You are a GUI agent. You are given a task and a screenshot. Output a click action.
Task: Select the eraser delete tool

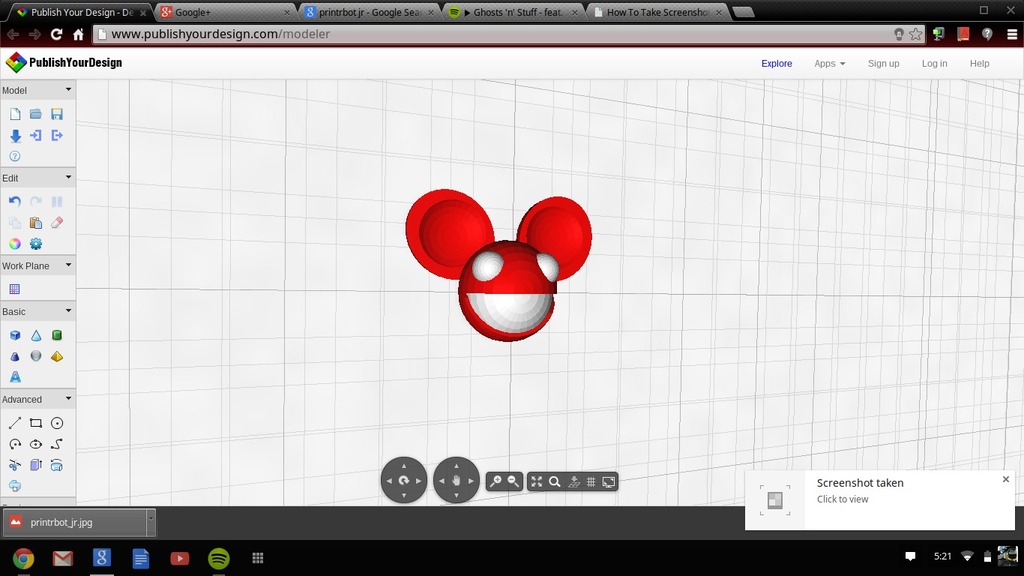57,223
